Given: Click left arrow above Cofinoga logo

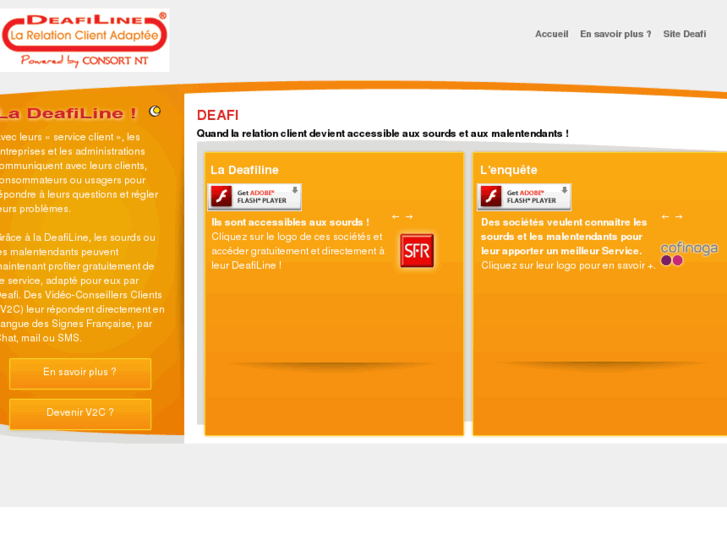Looking at the screenshot, I should (x=665, y=217).
